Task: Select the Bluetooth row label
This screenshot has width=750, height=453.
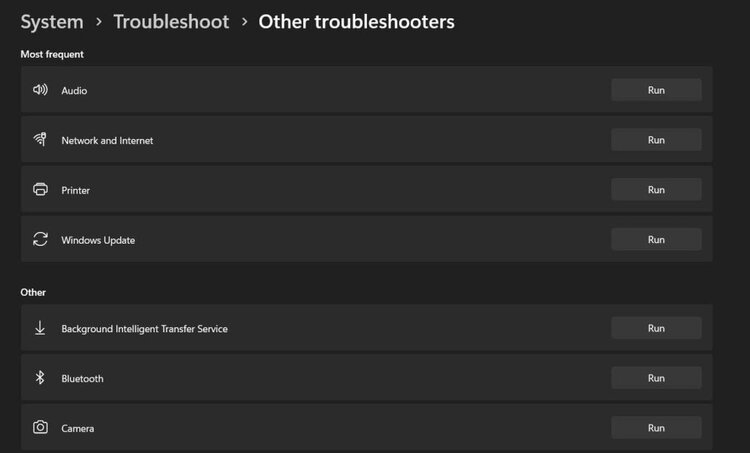Action: pyautogui.click(x=82, y=379)
